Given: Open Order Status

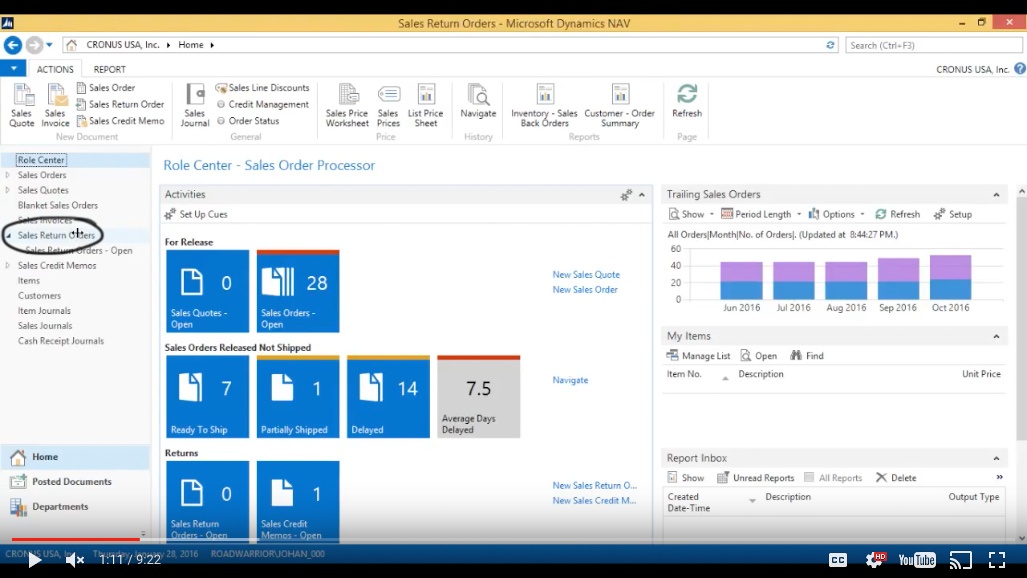Looking at the screenshot, I should point(248,121).
